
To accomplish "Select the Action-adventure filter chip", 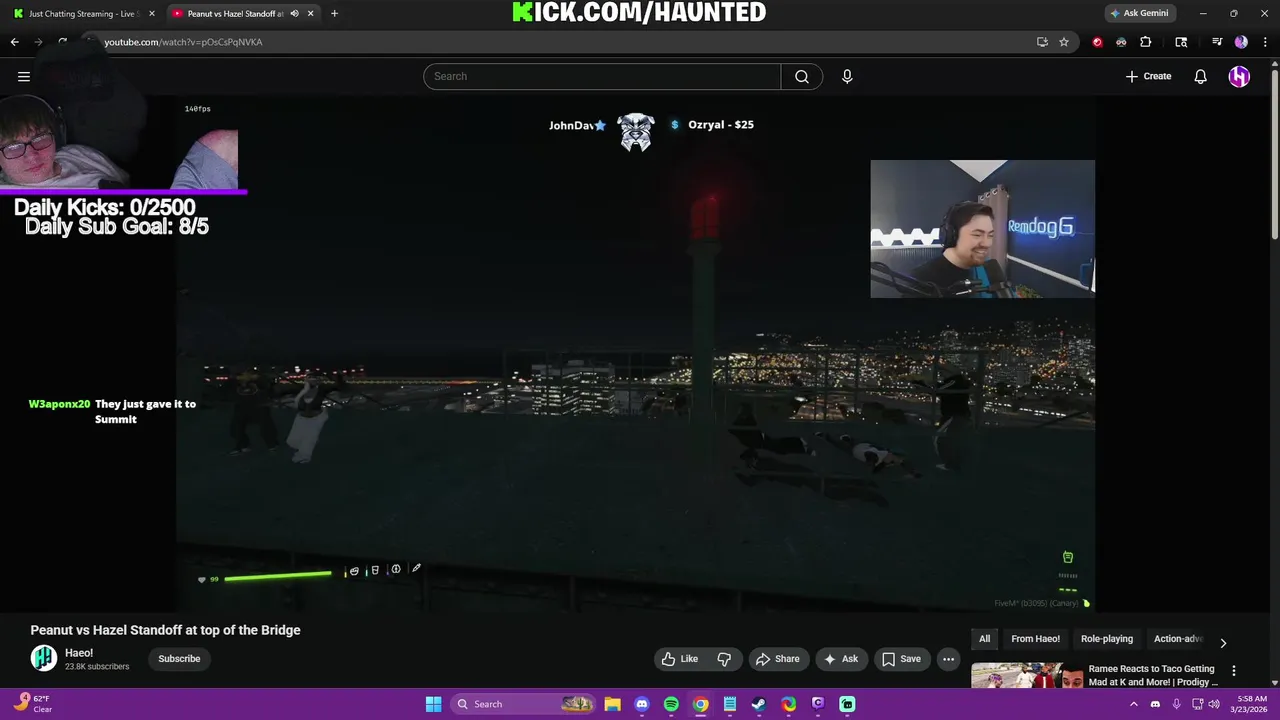I will coord(1178,639).
